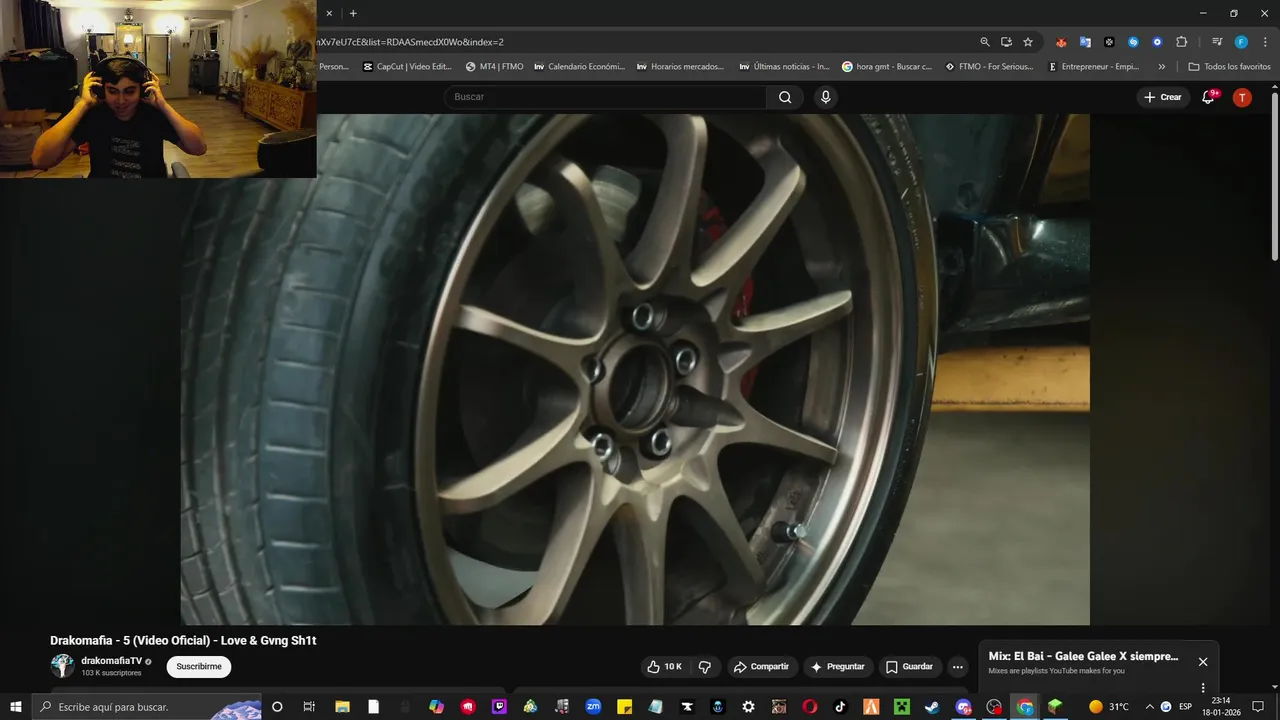This screenshot has width=1280, height=720.
Task: Open Últimas noticias bookmark
Action: point(784,67)
